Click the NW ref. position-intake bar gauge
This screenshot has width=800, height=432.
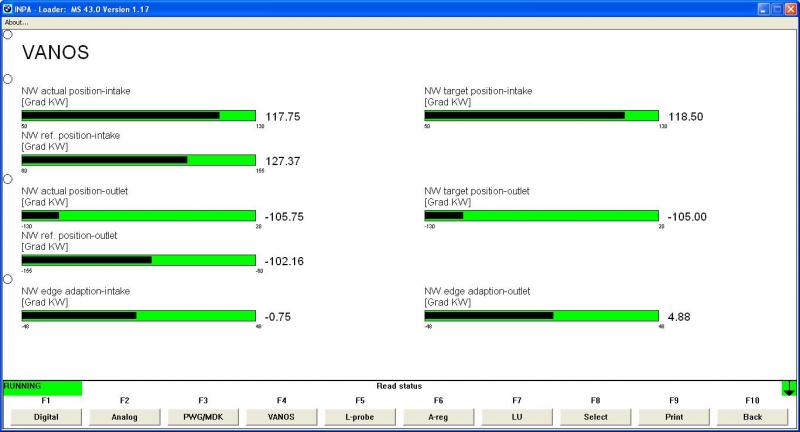[139, 160]
